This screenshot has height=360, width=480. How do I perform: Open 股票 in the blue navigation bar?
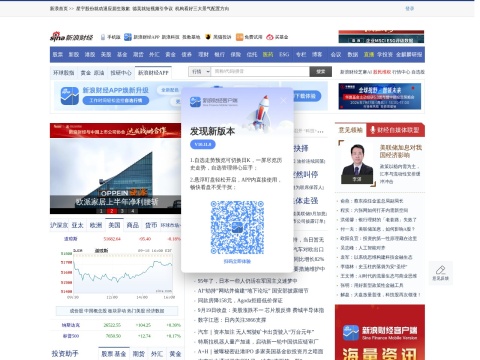[58, 55]
